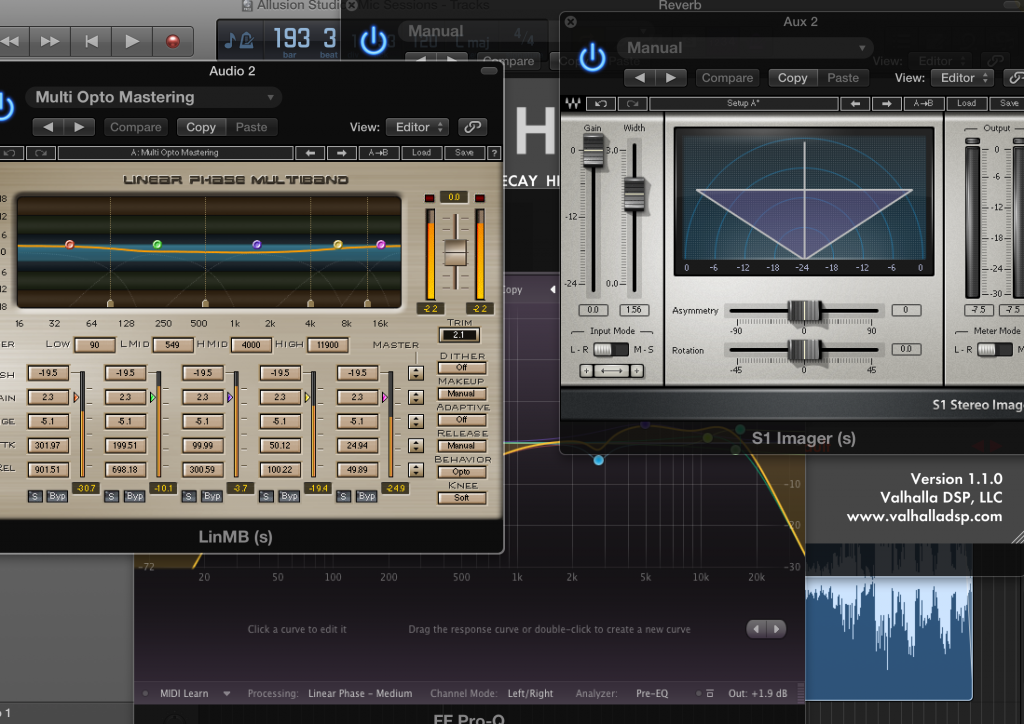Click the link icon in the Audio 2 window
The image size is (1024, 724).
pos(472,127)
